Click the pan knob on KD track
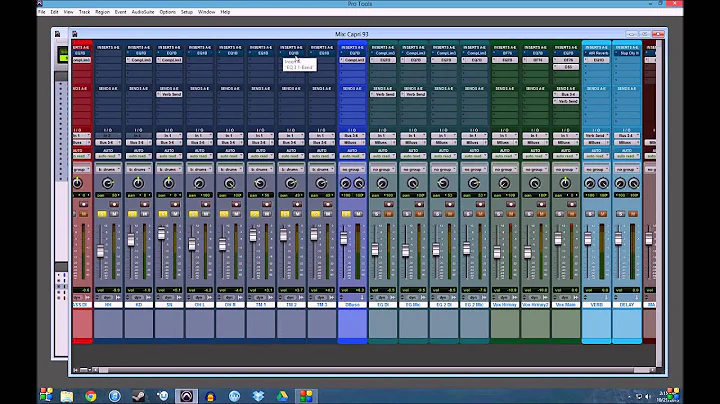The height and width of the screenshot is (404, 720). coord(138,184)
